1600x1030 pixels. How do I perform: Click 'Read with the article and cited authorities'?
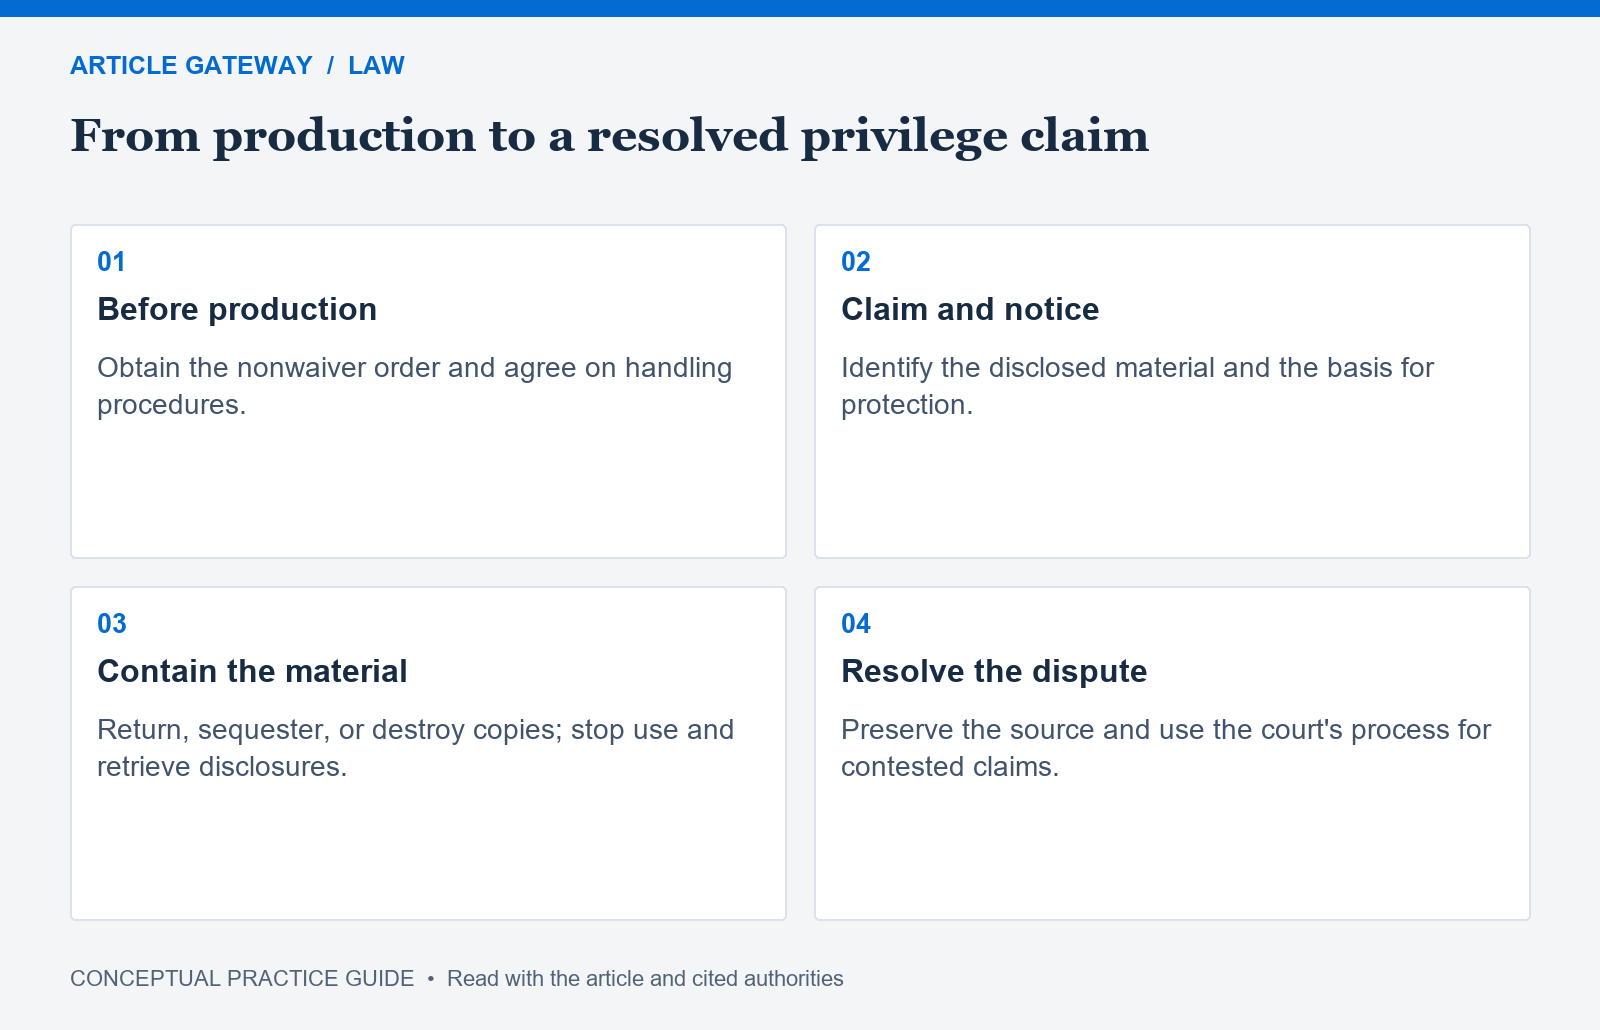[x=645, y=979]
